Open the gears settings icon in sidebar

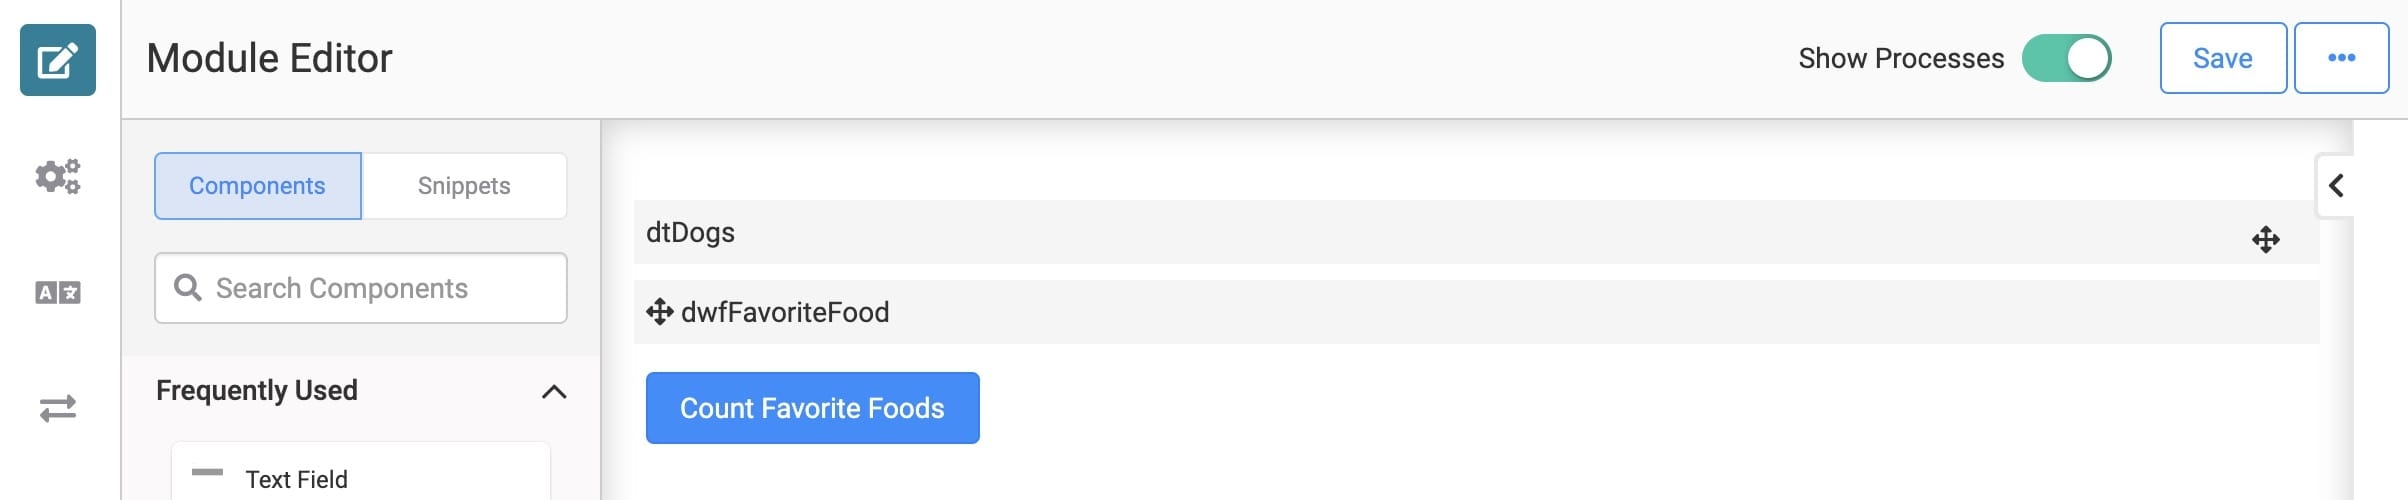[x=58, y=177]
